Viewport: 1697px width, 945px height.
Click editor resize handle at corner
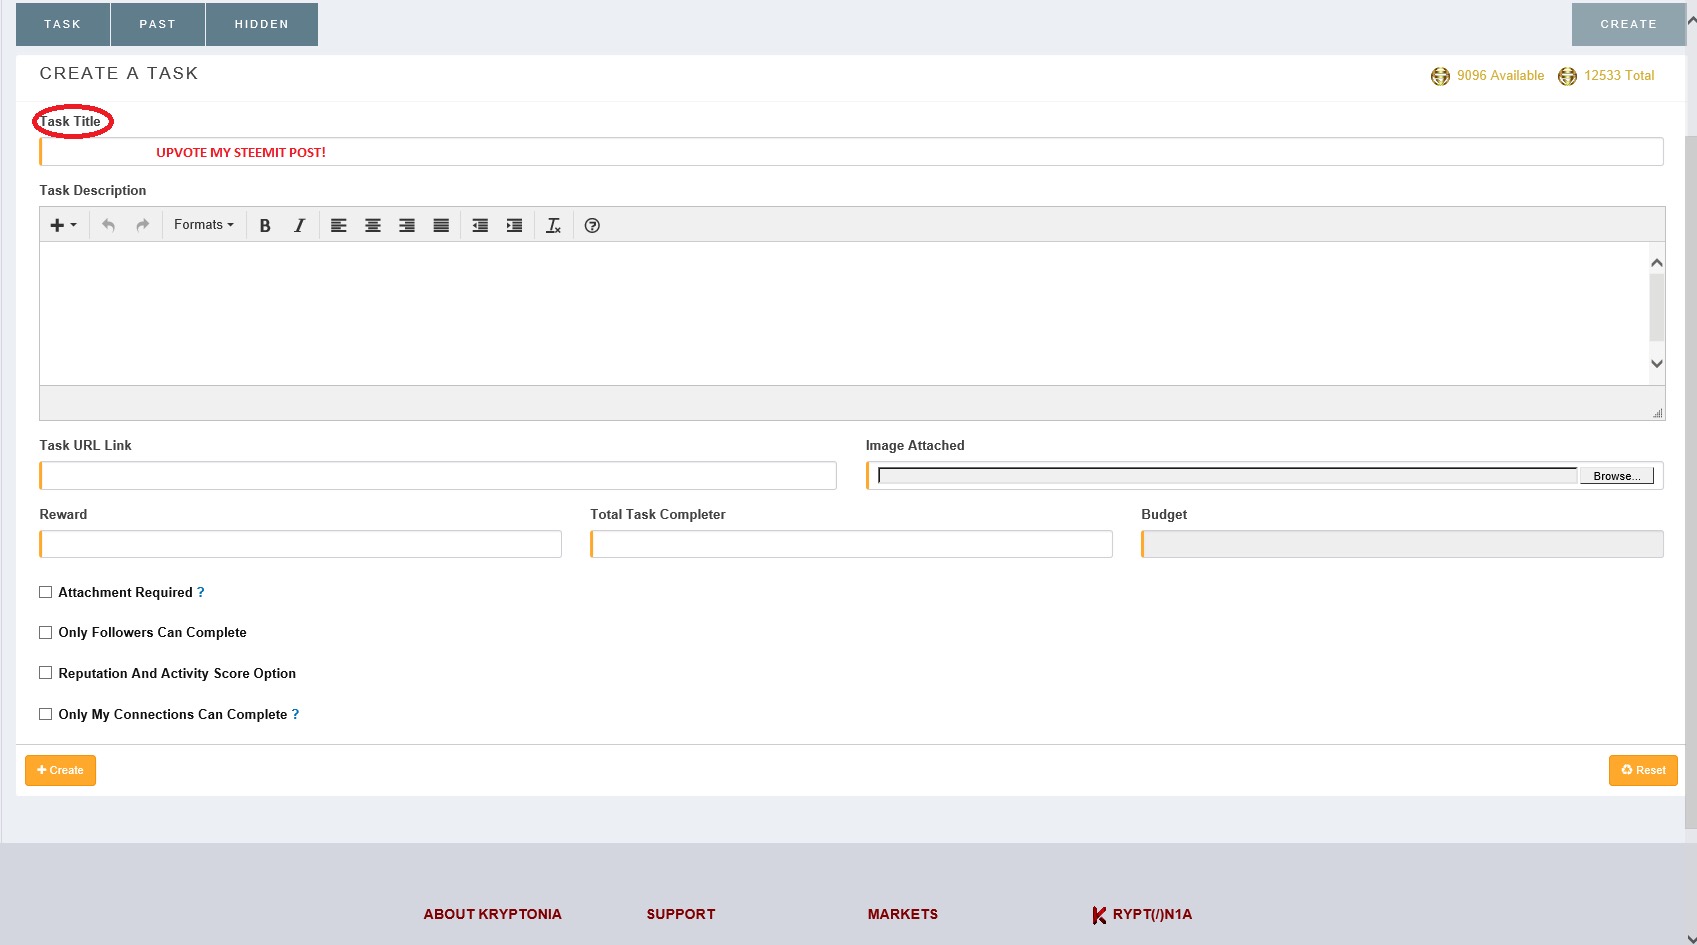(x=1658, y=413)
